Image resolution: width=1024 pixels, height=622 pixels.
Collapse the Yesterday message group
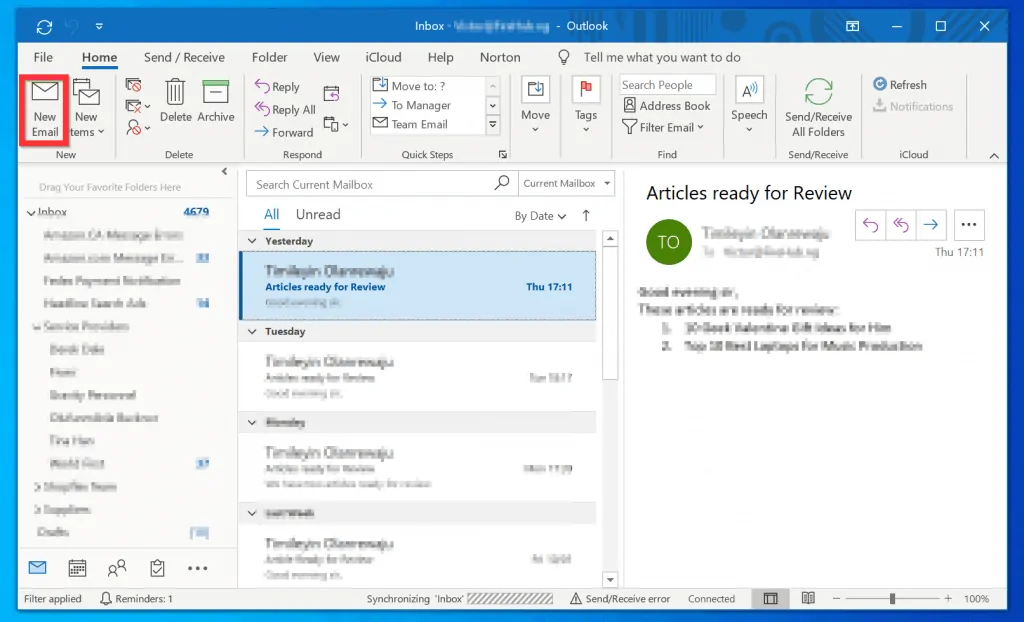[x=252, y=240]
